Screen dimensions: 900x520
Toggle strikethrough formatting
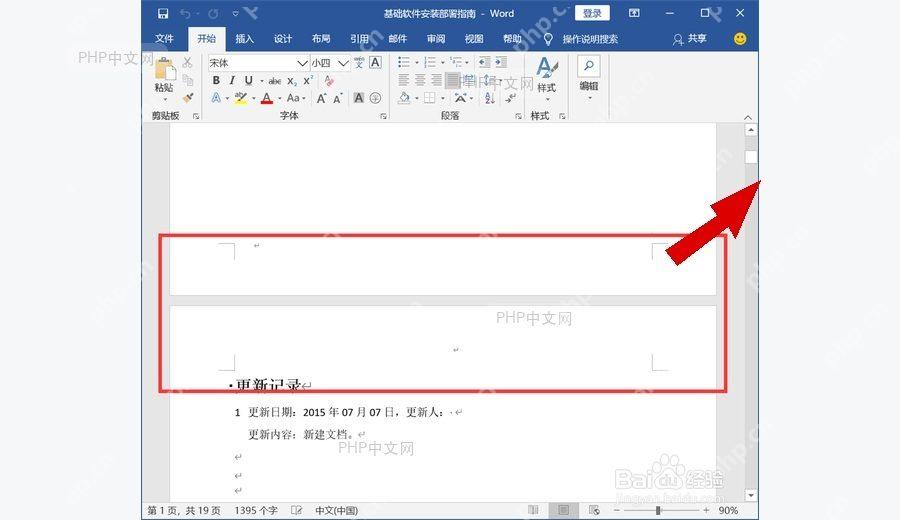pyautogui.click(x=275, y=81)
